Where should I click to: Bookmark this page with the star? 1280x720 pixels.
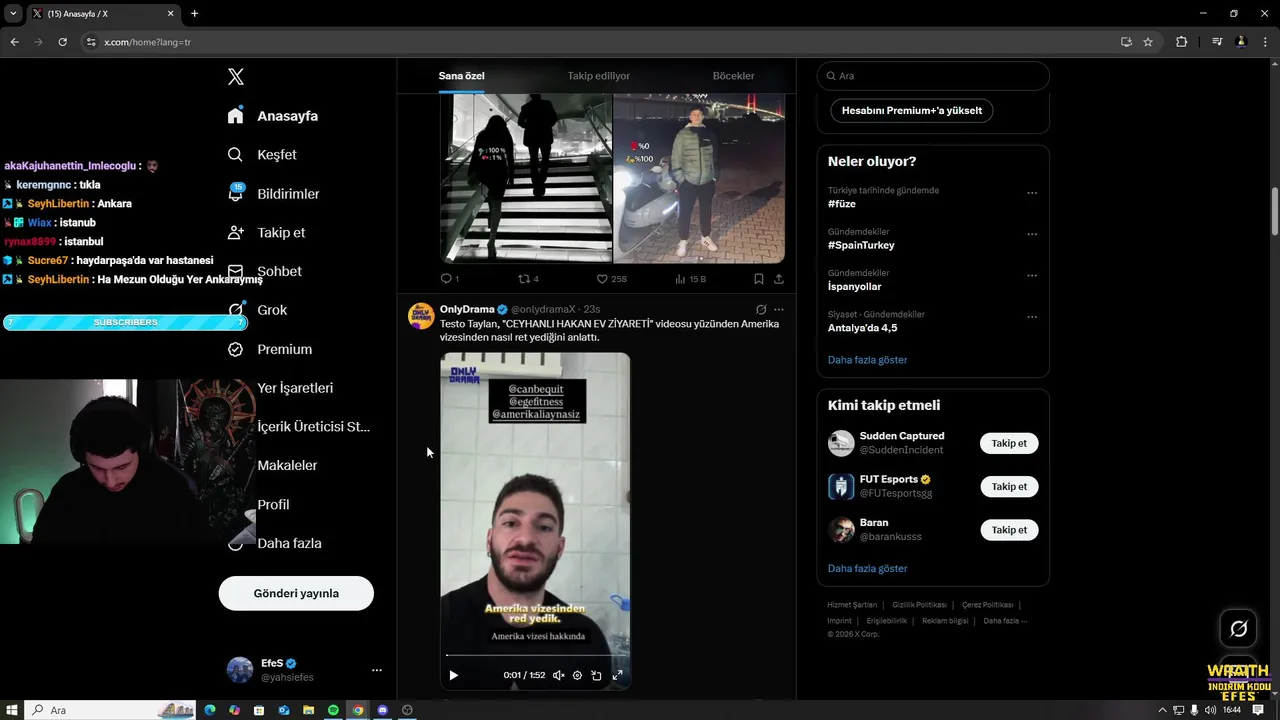(x=1148, y=42)
